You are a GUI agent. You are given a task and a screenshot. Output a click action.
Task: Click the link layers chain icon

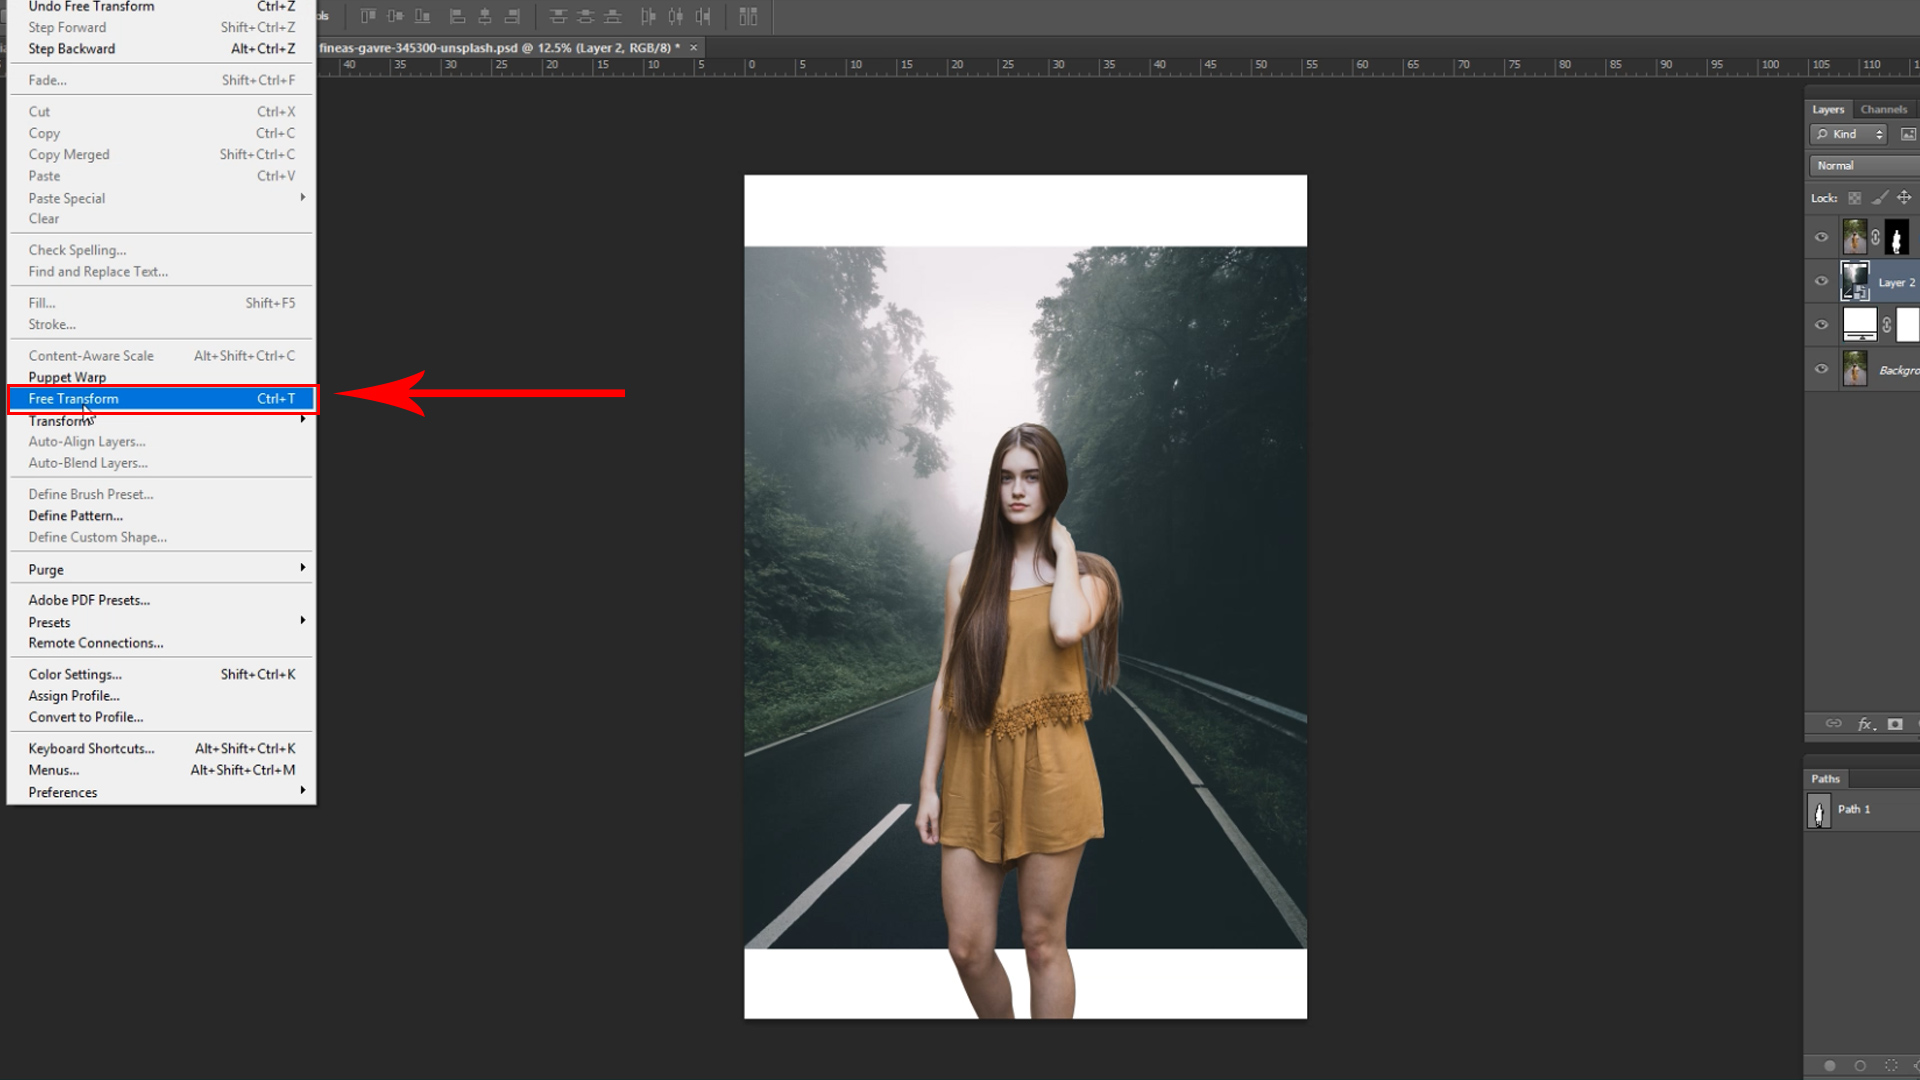(x=1833, y=723)
